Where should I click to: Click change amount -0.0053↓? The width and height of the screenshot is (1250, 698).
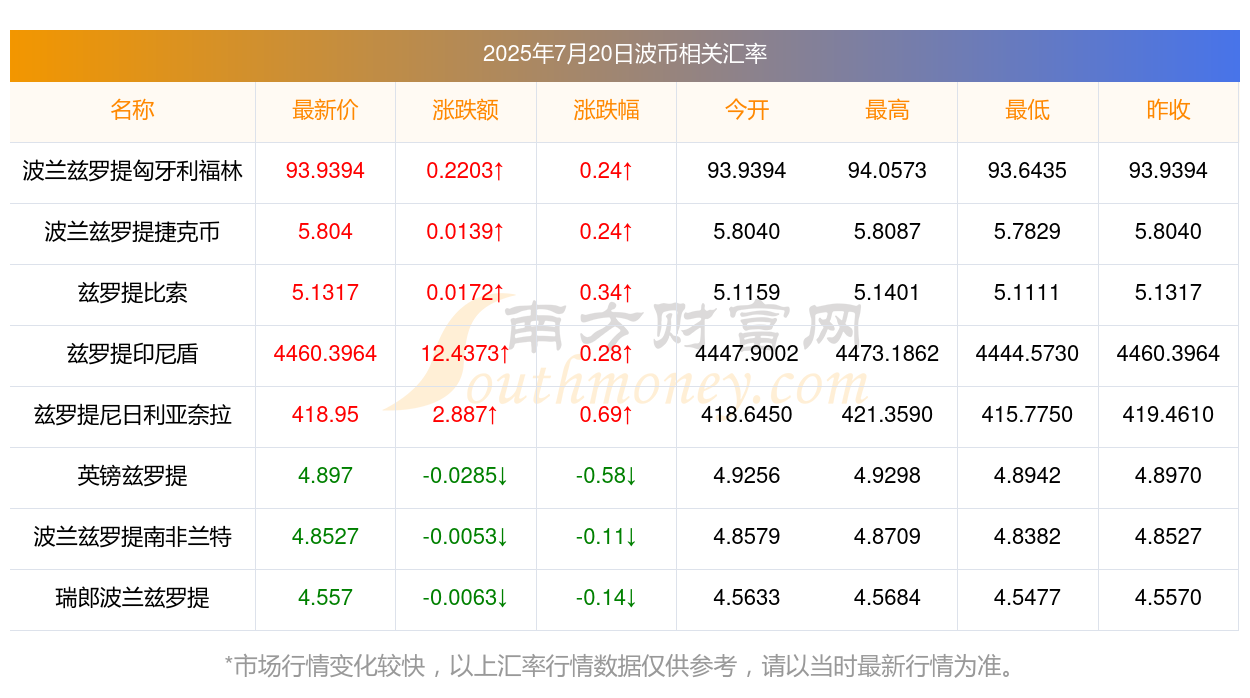coord(466,537)
